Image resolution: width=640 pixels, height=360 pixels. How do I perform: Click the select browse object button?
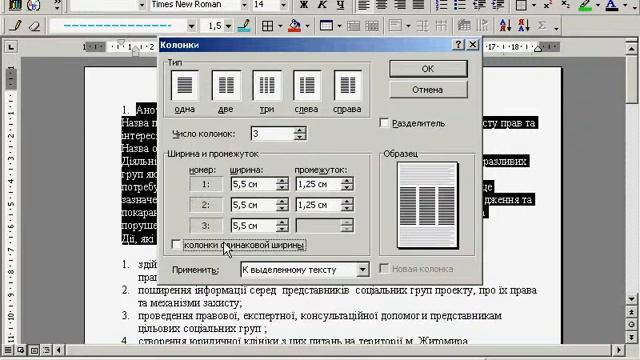(631, 325)
